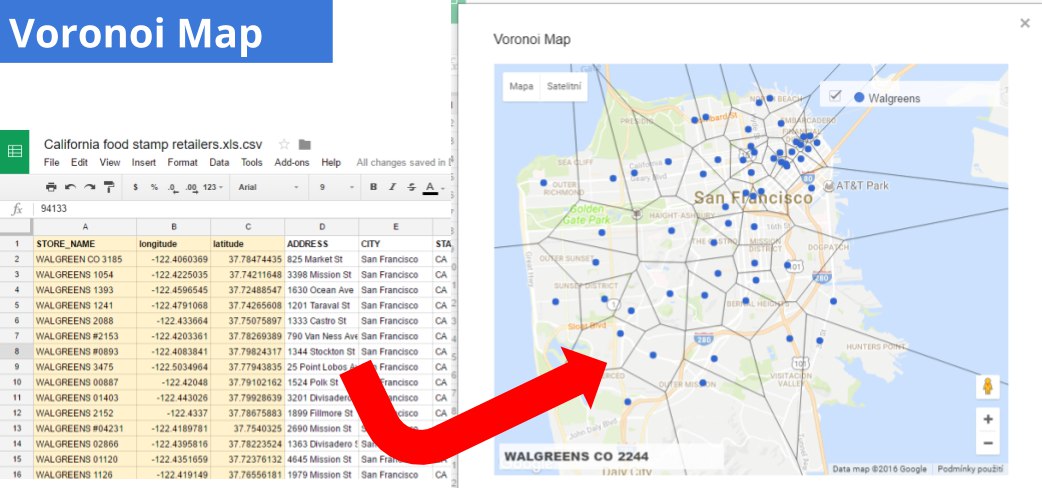The image size is (1042, 488).
Task: Open the File menu
Action: [51, 162]
